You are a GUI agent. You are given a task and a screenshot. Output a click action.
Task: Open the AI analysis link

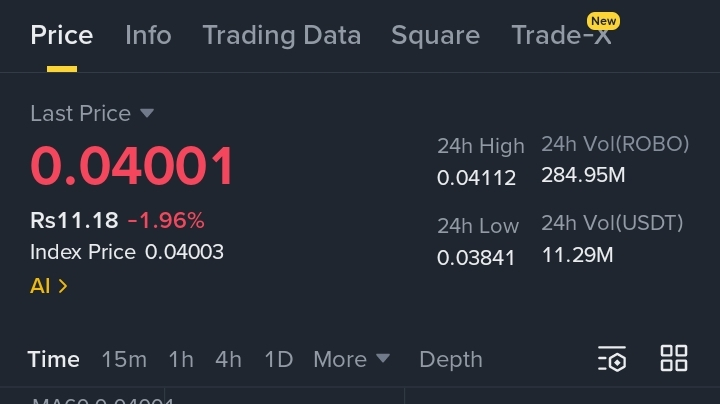click(49, 286)
